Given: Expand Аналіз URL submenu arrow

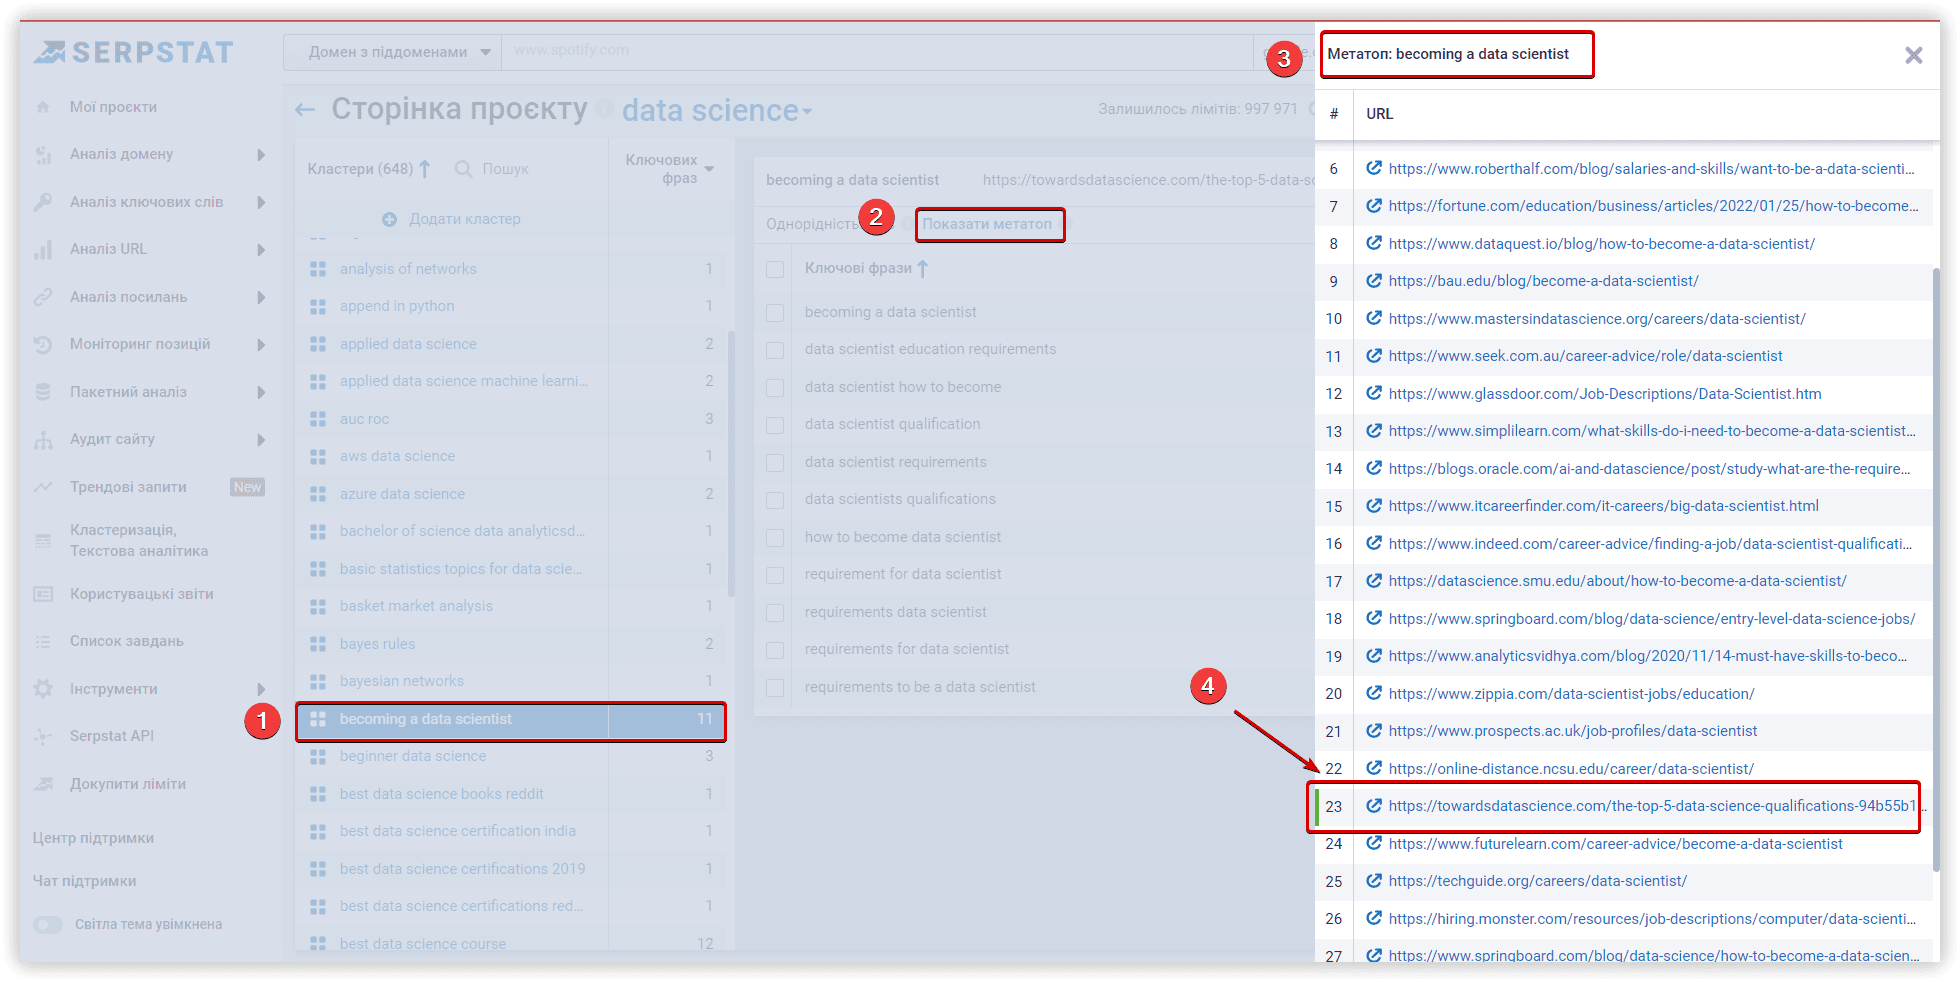Looking at the screenshot, I should [x=261, y=249].
